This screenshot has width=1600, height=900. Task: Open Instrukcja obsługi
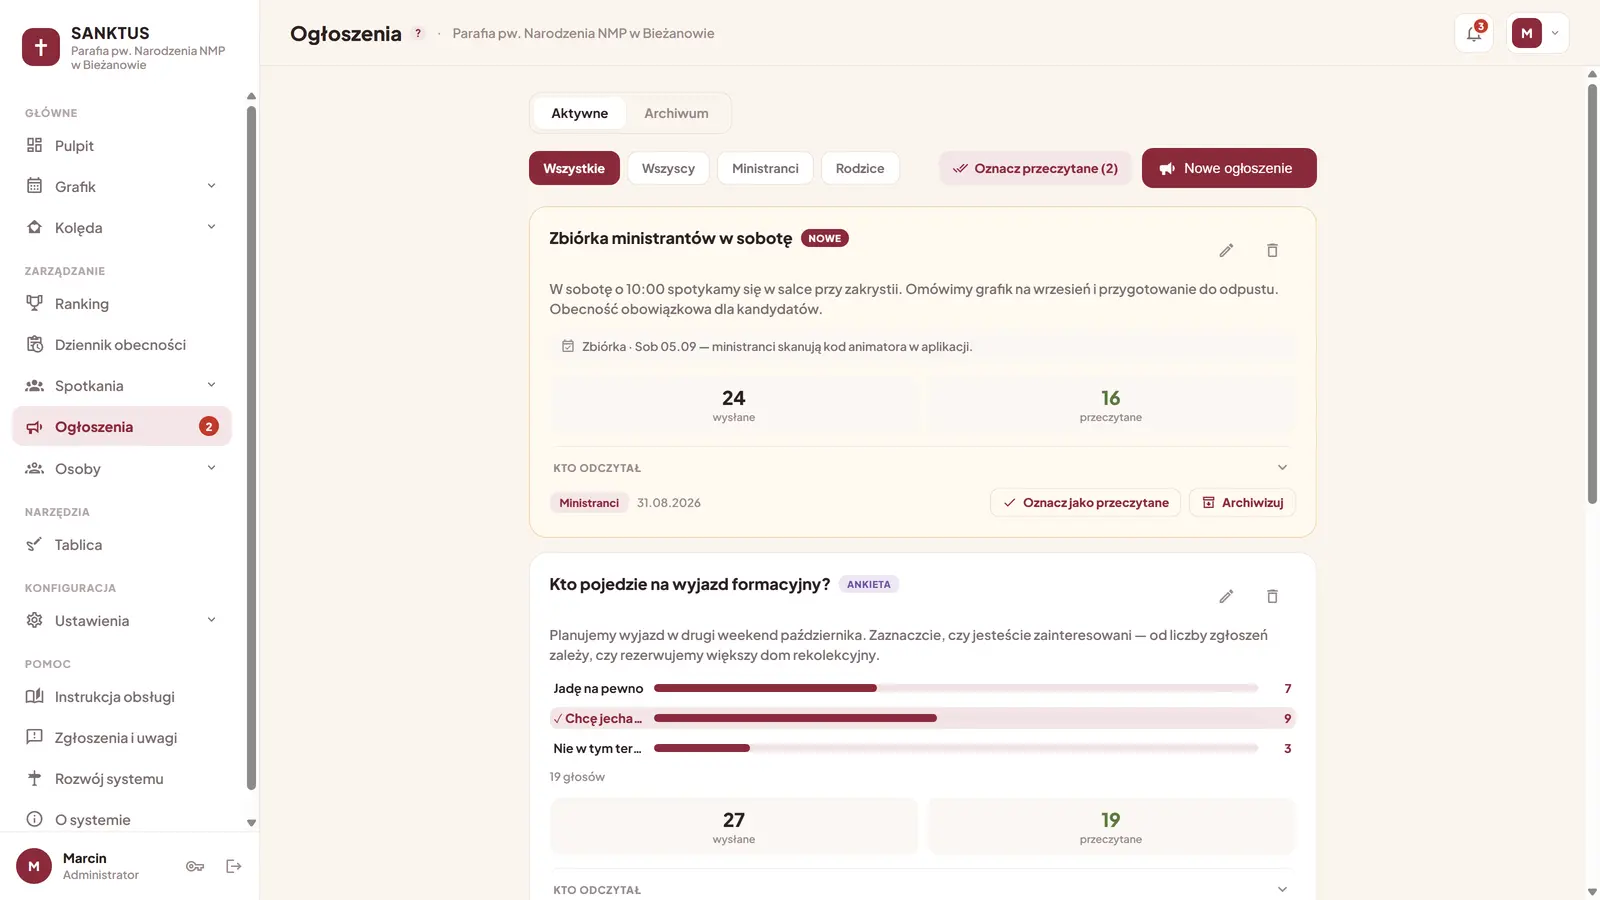122,697
